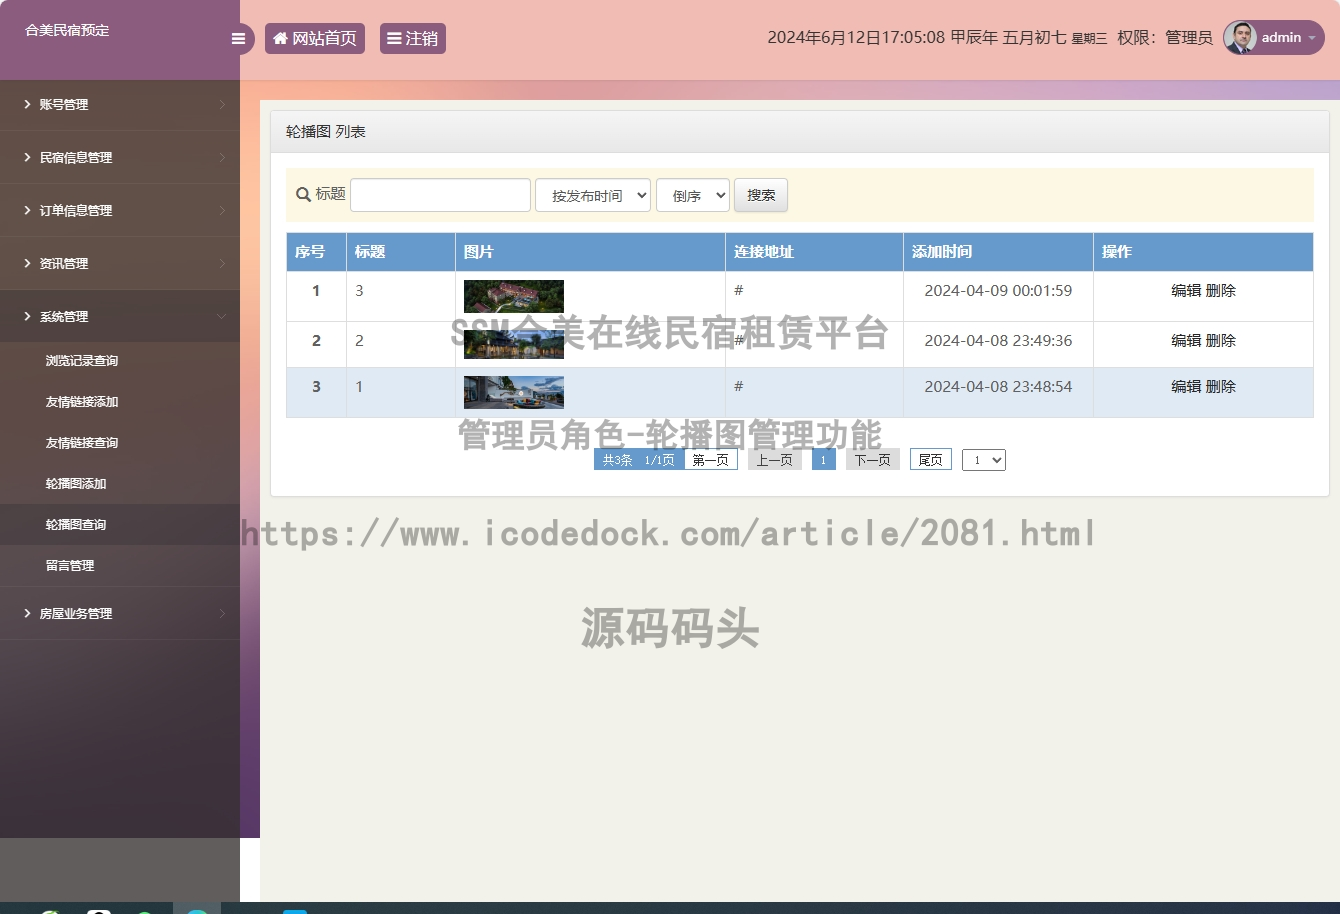Click the admin avatar picture
The height and width of the screenshot is (914, 1340).
[x=1240, y=38]
